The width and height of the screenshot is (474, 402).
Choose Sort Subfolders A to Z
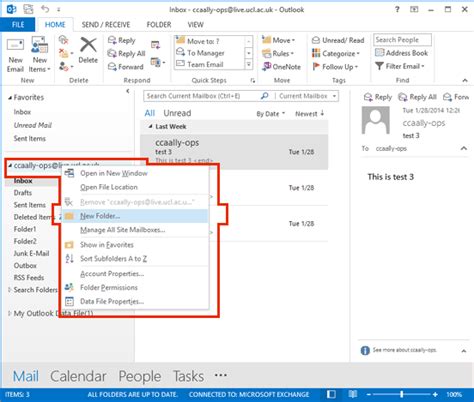click(x=135, y=259)
